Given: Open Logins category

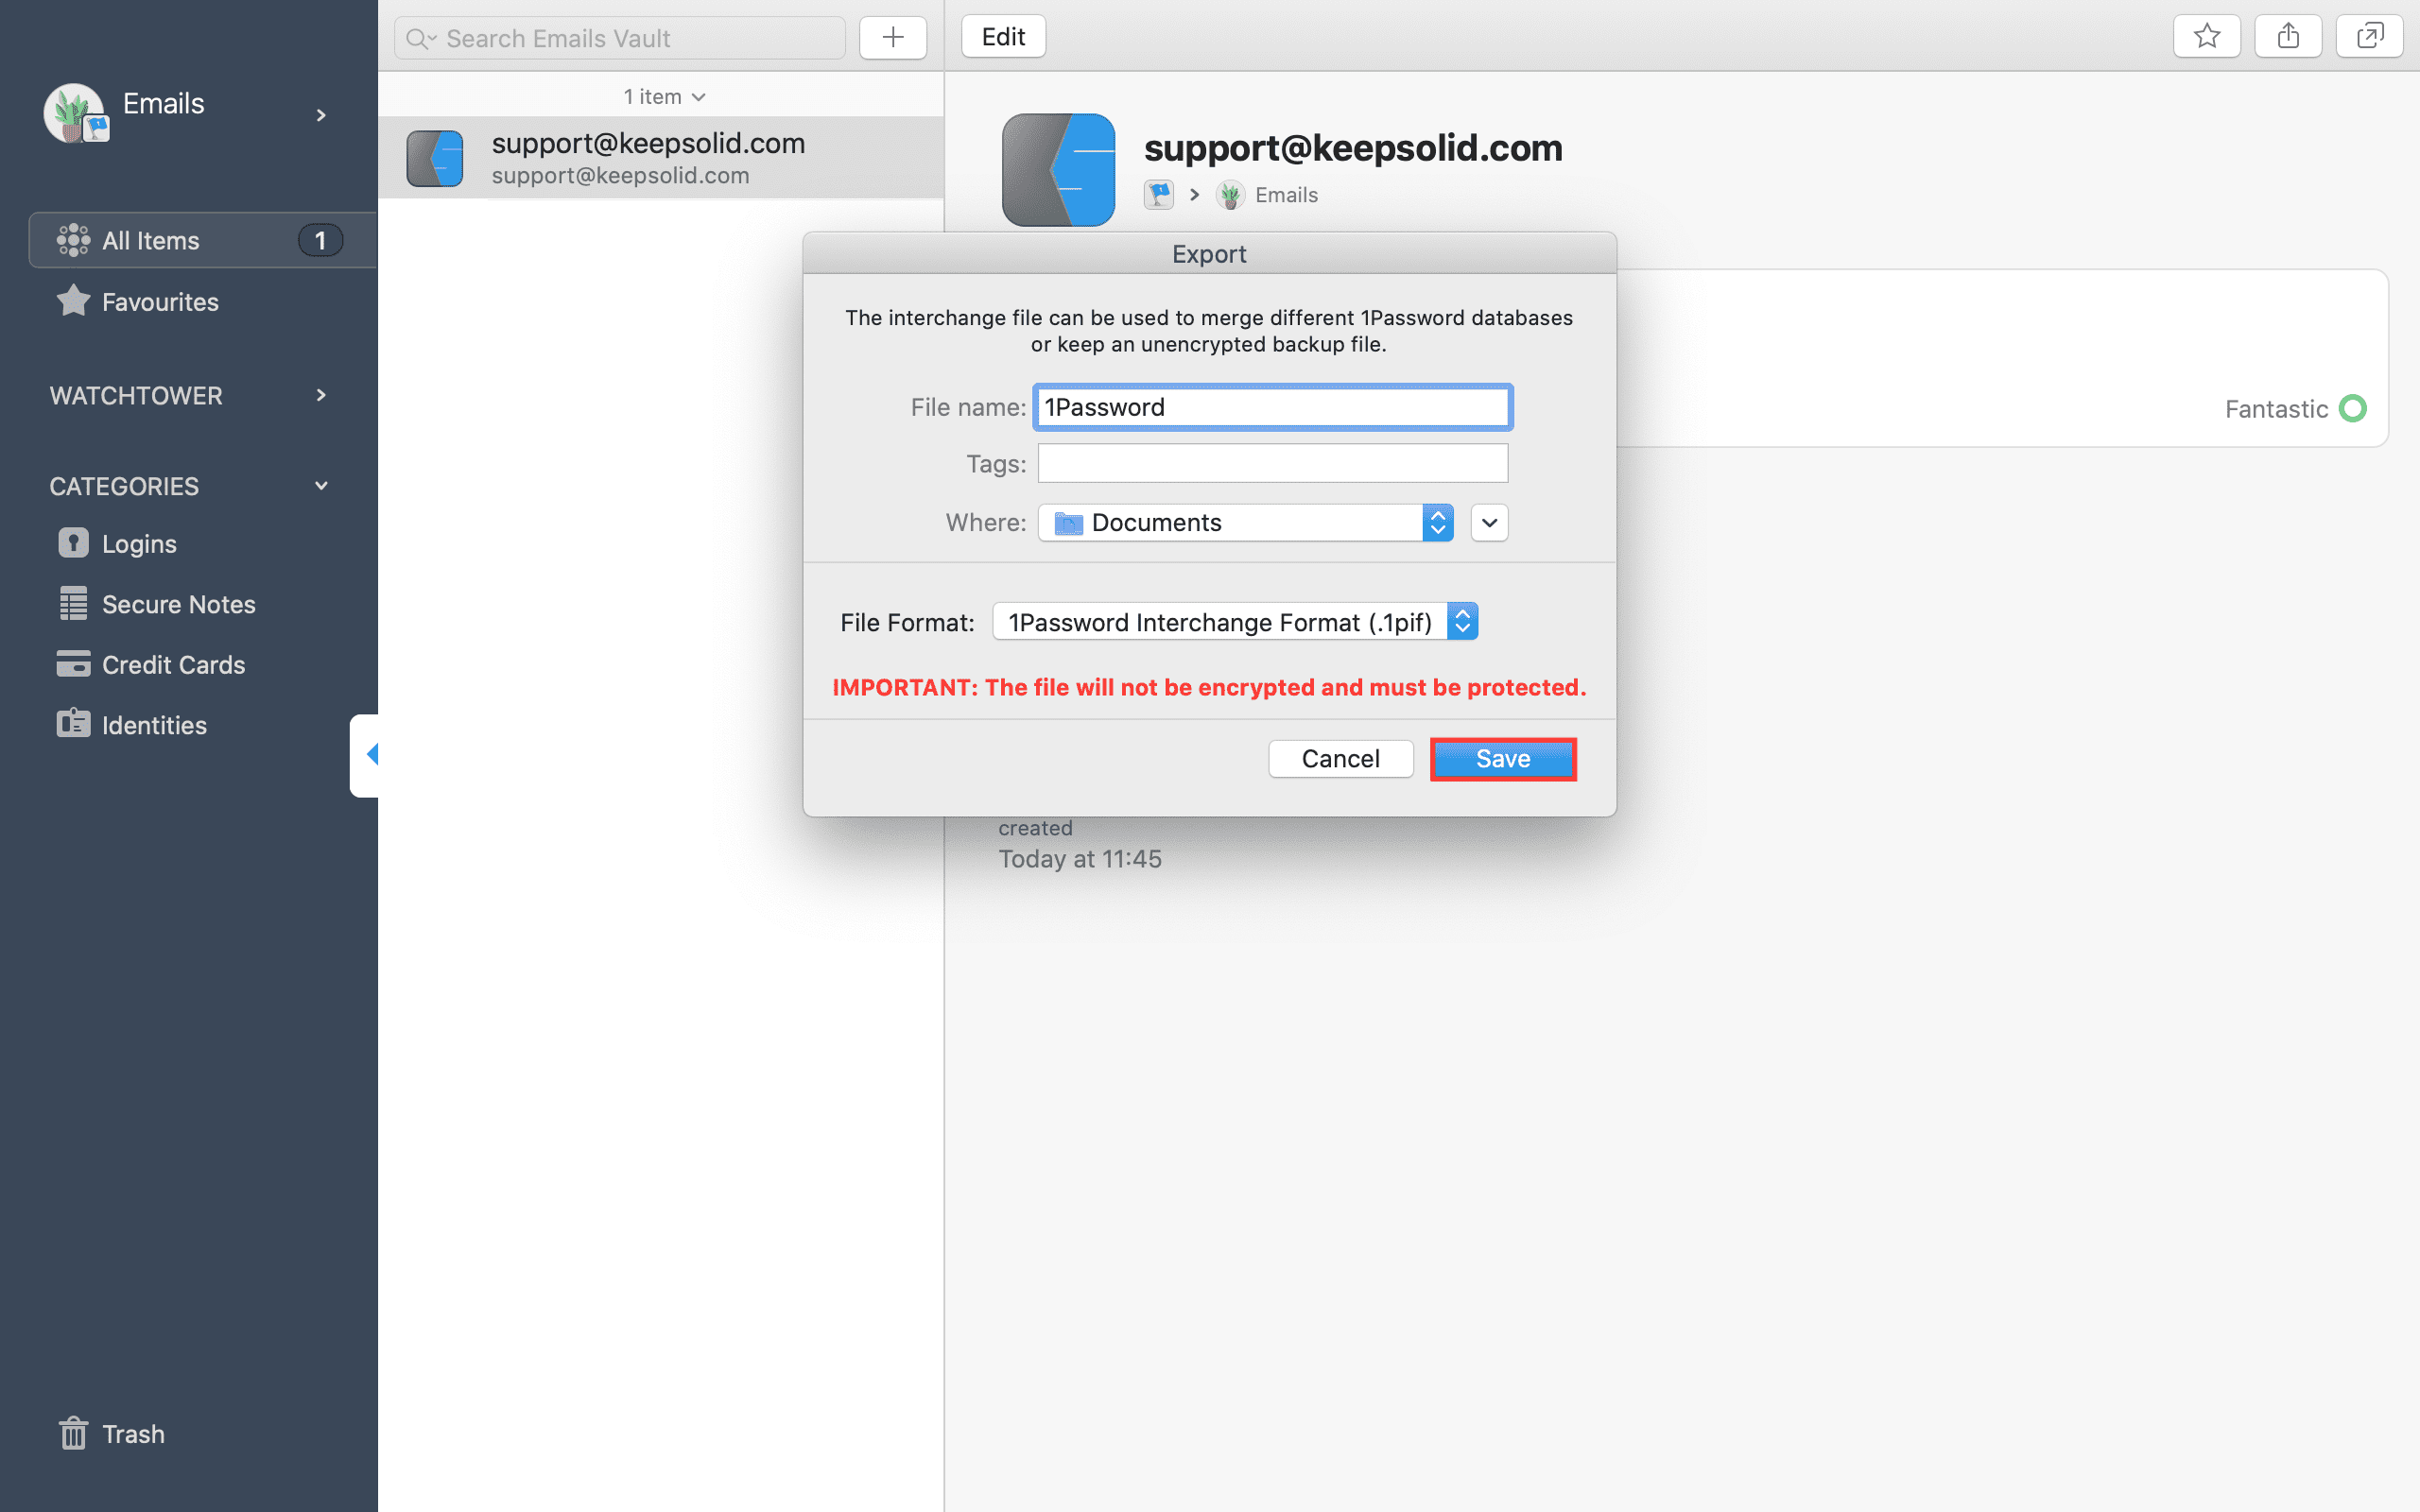Looking at the screenshot, I should click(x=117, y=543).
